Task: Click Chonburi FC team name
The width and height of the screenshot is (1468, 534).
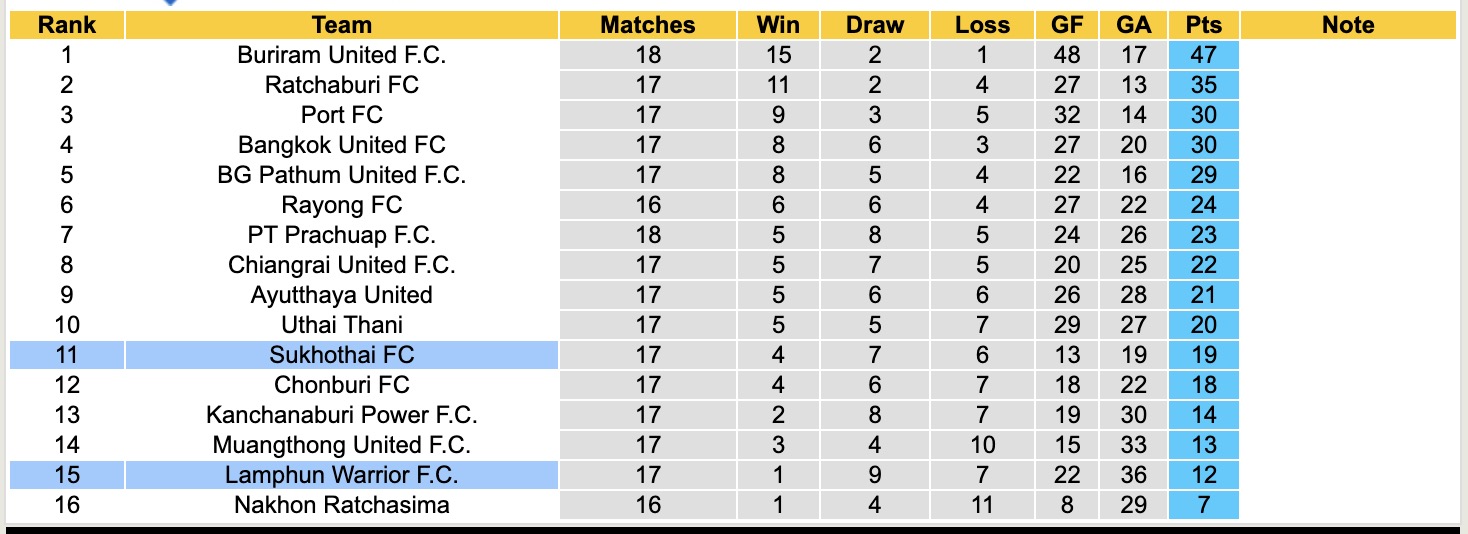Action: pyautogui.click(x=341, y=385)
